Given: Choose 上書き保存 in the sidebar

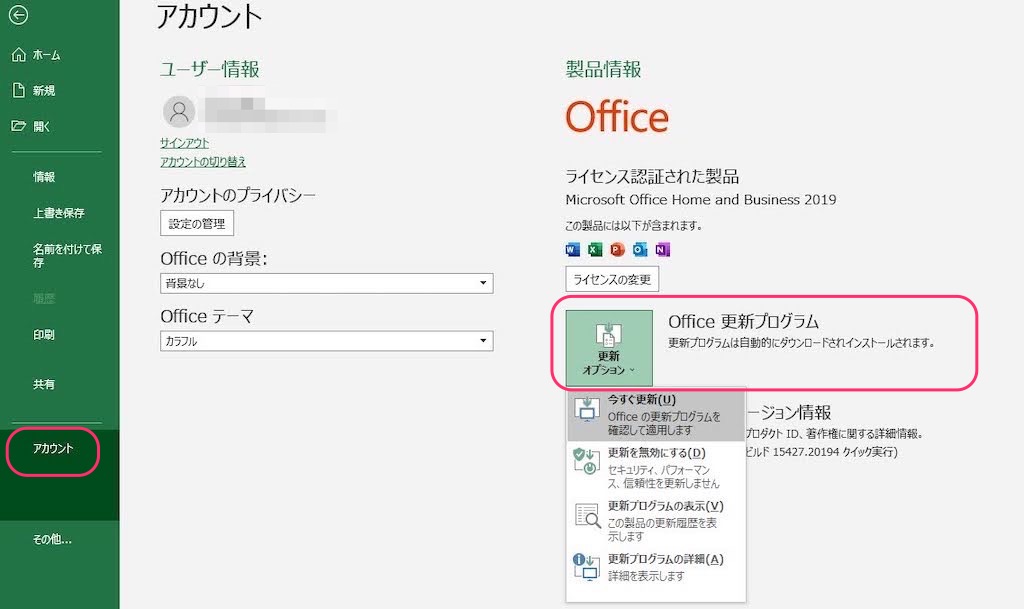Looking at the screenshot, I should (x=59, y=213).
